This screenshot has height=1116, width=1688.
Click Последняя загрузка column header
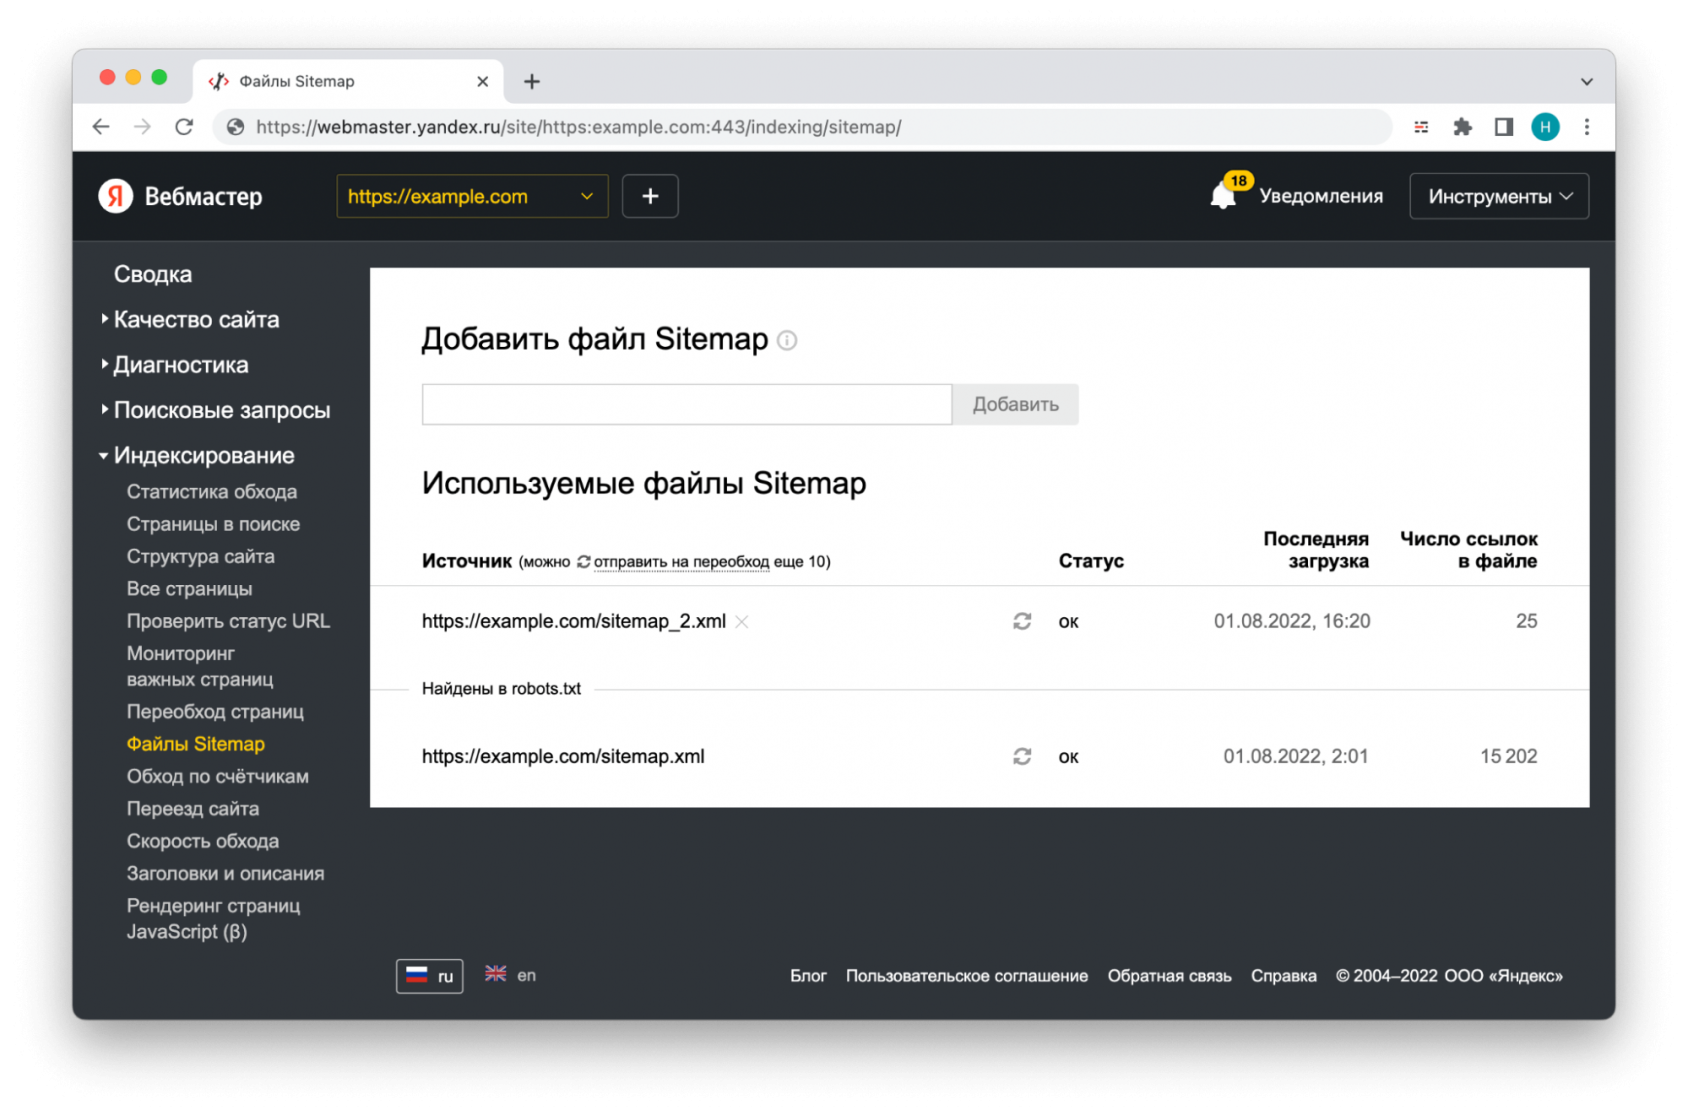click(1315, 550)
